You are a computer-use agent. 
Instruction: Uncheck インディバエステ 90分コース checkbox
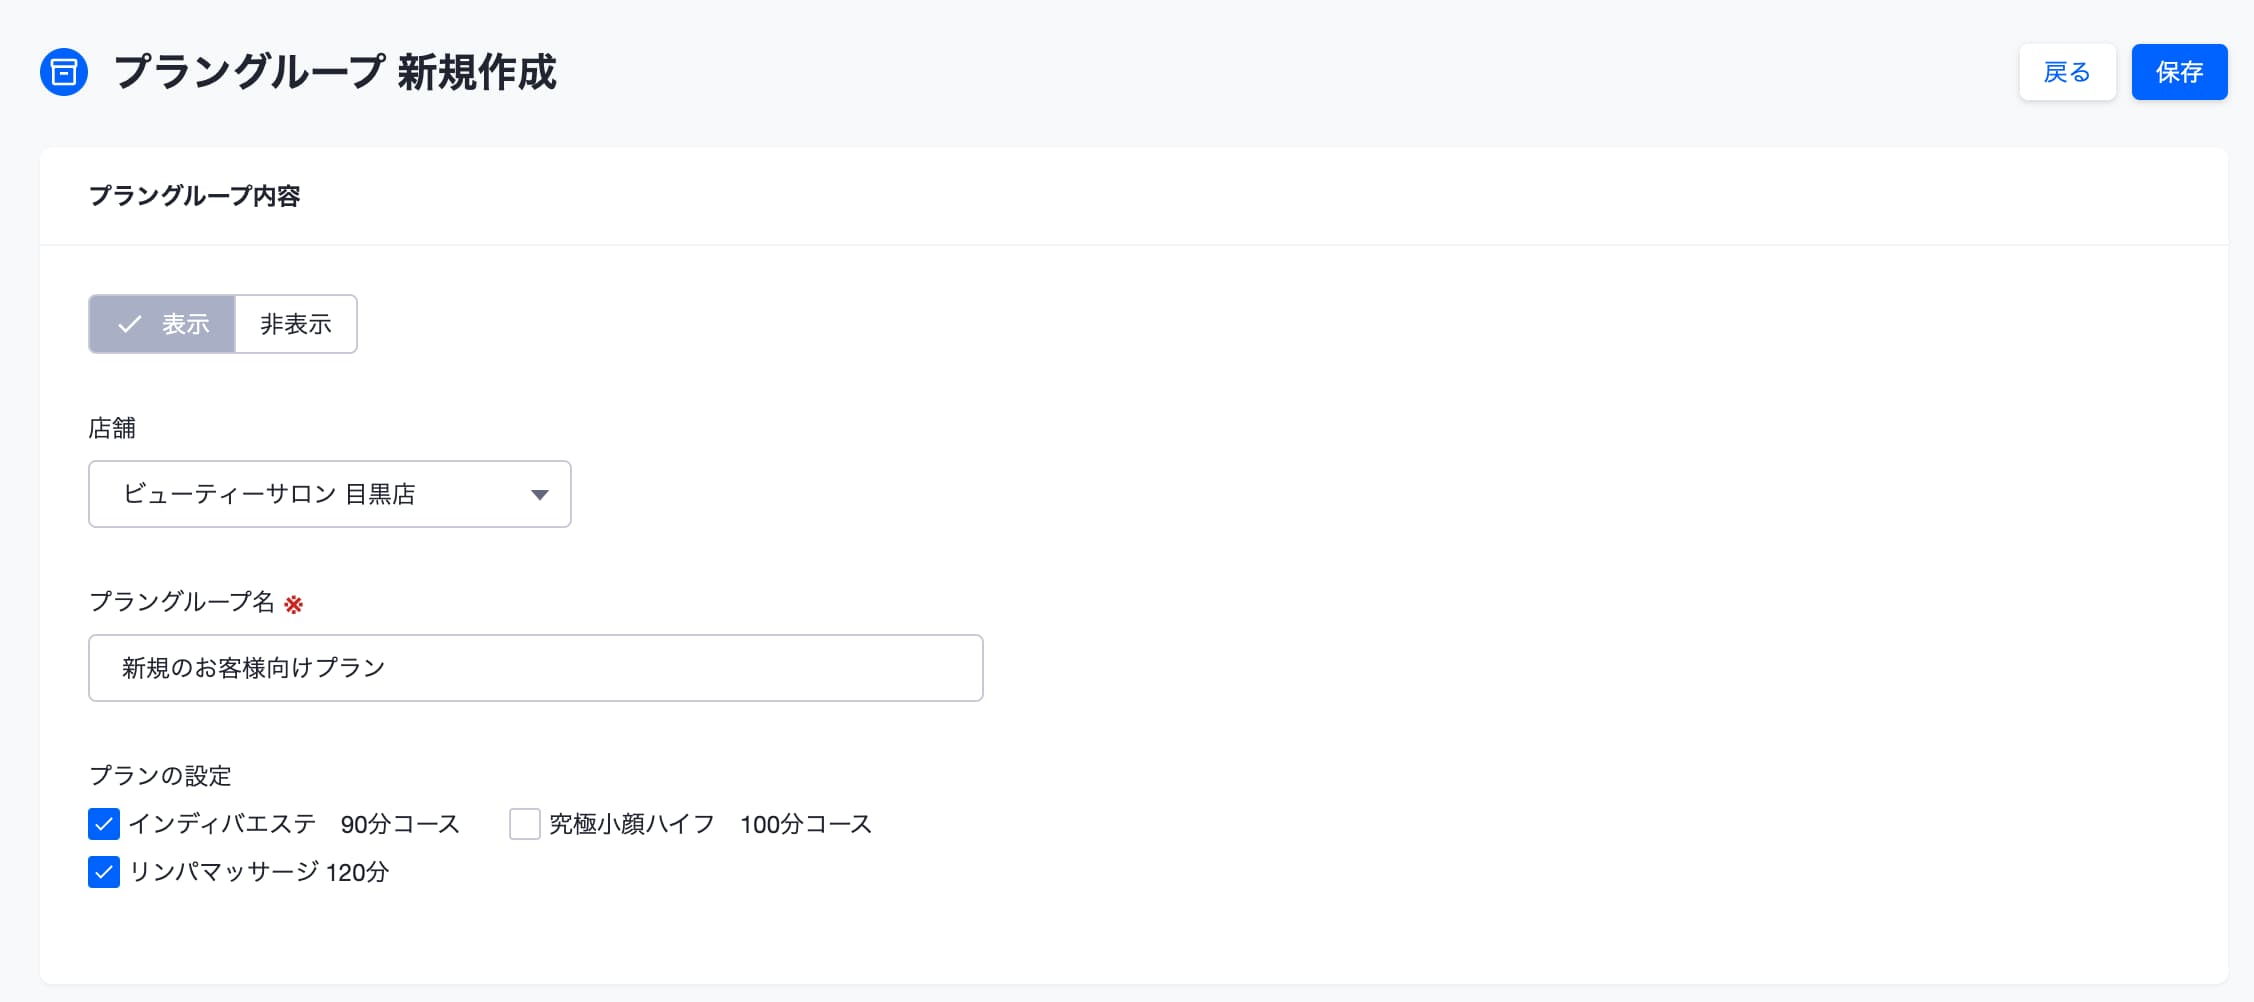[104, 824]
